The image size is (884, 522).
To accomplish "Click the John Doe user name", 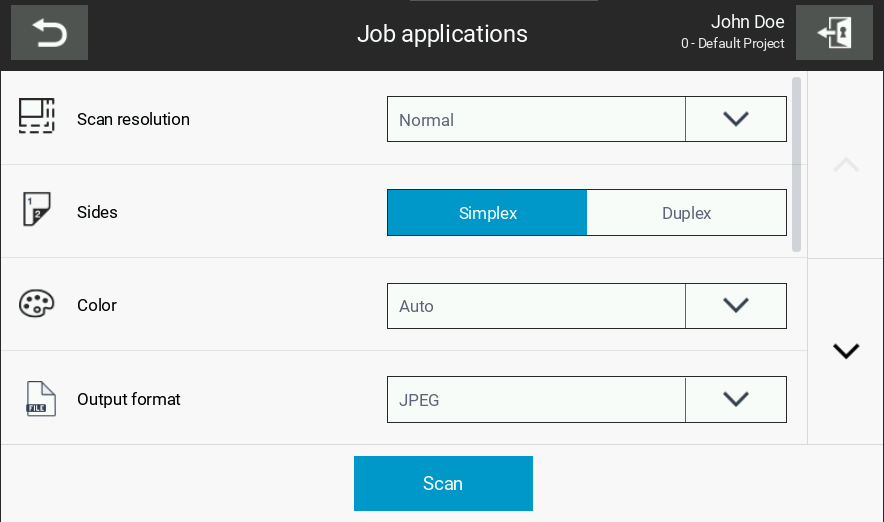I will click(x=747, y=21).
